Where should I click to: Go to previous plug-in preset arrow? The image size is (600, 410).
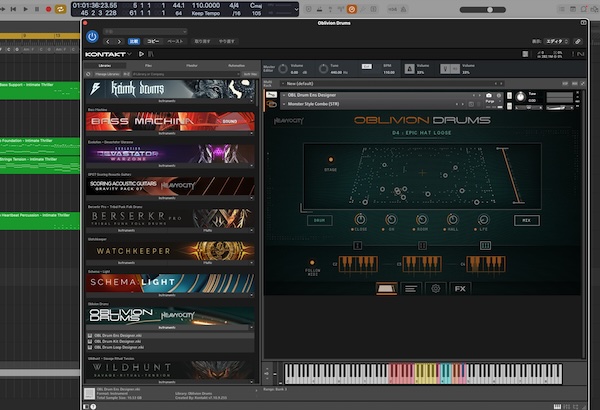pyautogui.click(x=108, y=41)
